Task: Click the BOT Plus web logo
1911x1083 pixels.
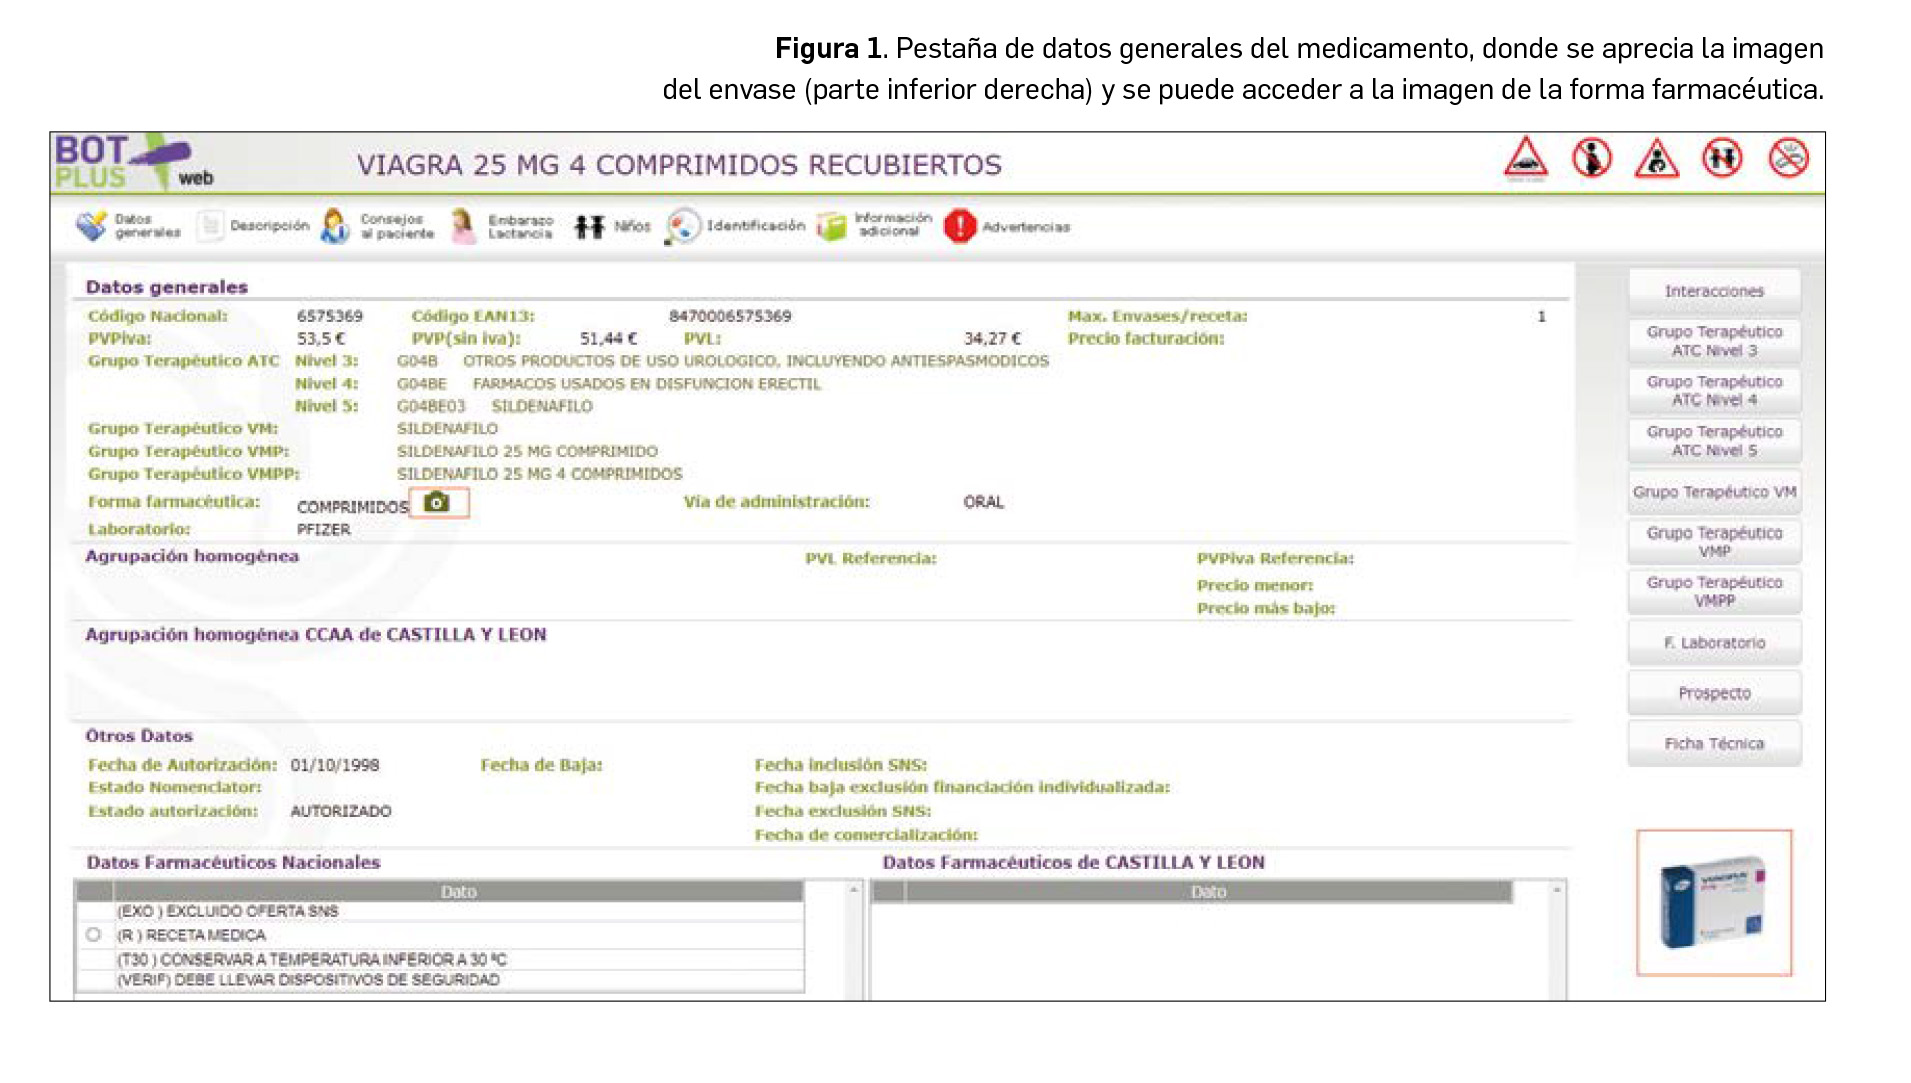Action: (133, 163)
